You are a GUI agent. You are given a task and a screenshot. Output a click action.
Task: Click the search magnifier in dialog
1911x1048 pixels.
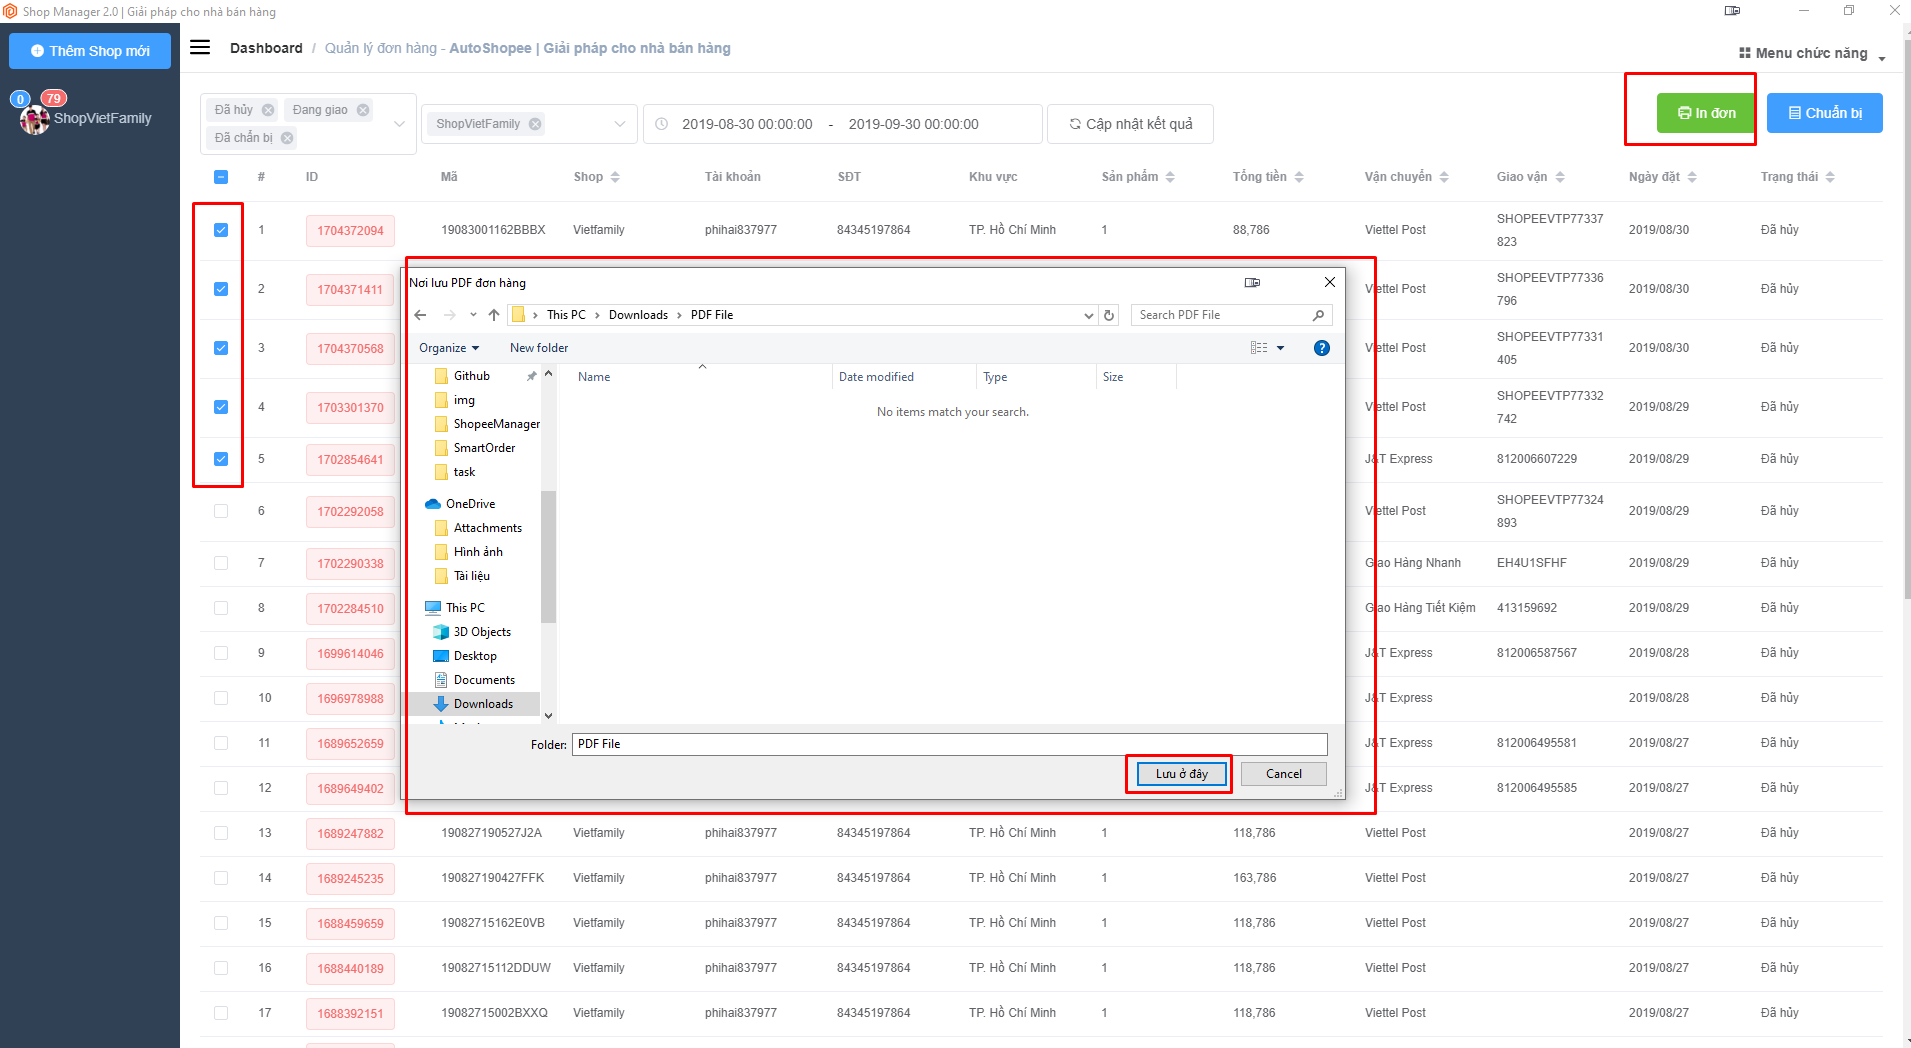coord(1318,315)
